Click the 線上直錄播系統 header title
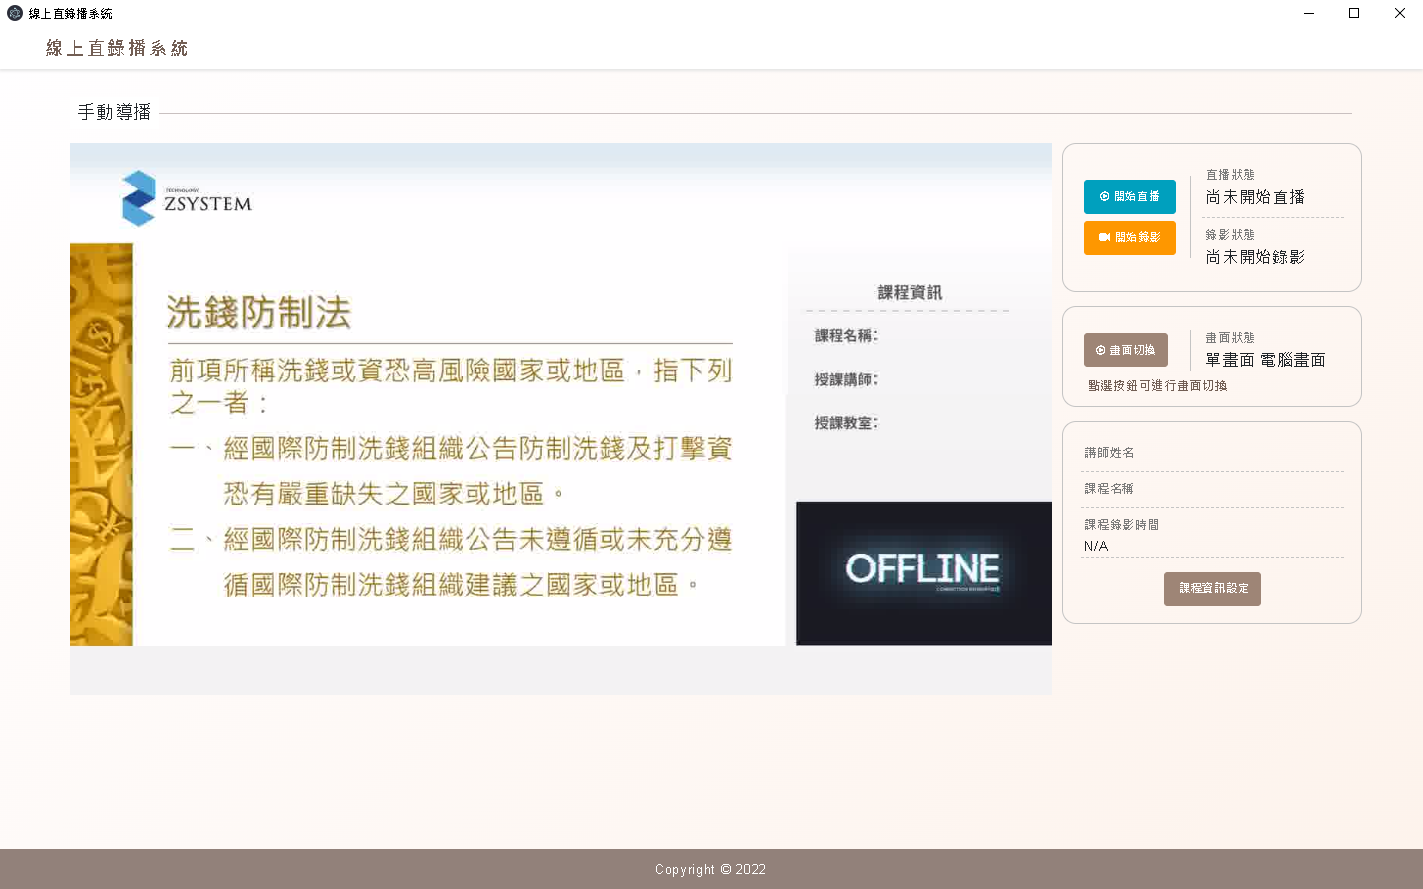The width and height of the screenshot is (1423, 889). pyautogui.click(x=117, y=48)
